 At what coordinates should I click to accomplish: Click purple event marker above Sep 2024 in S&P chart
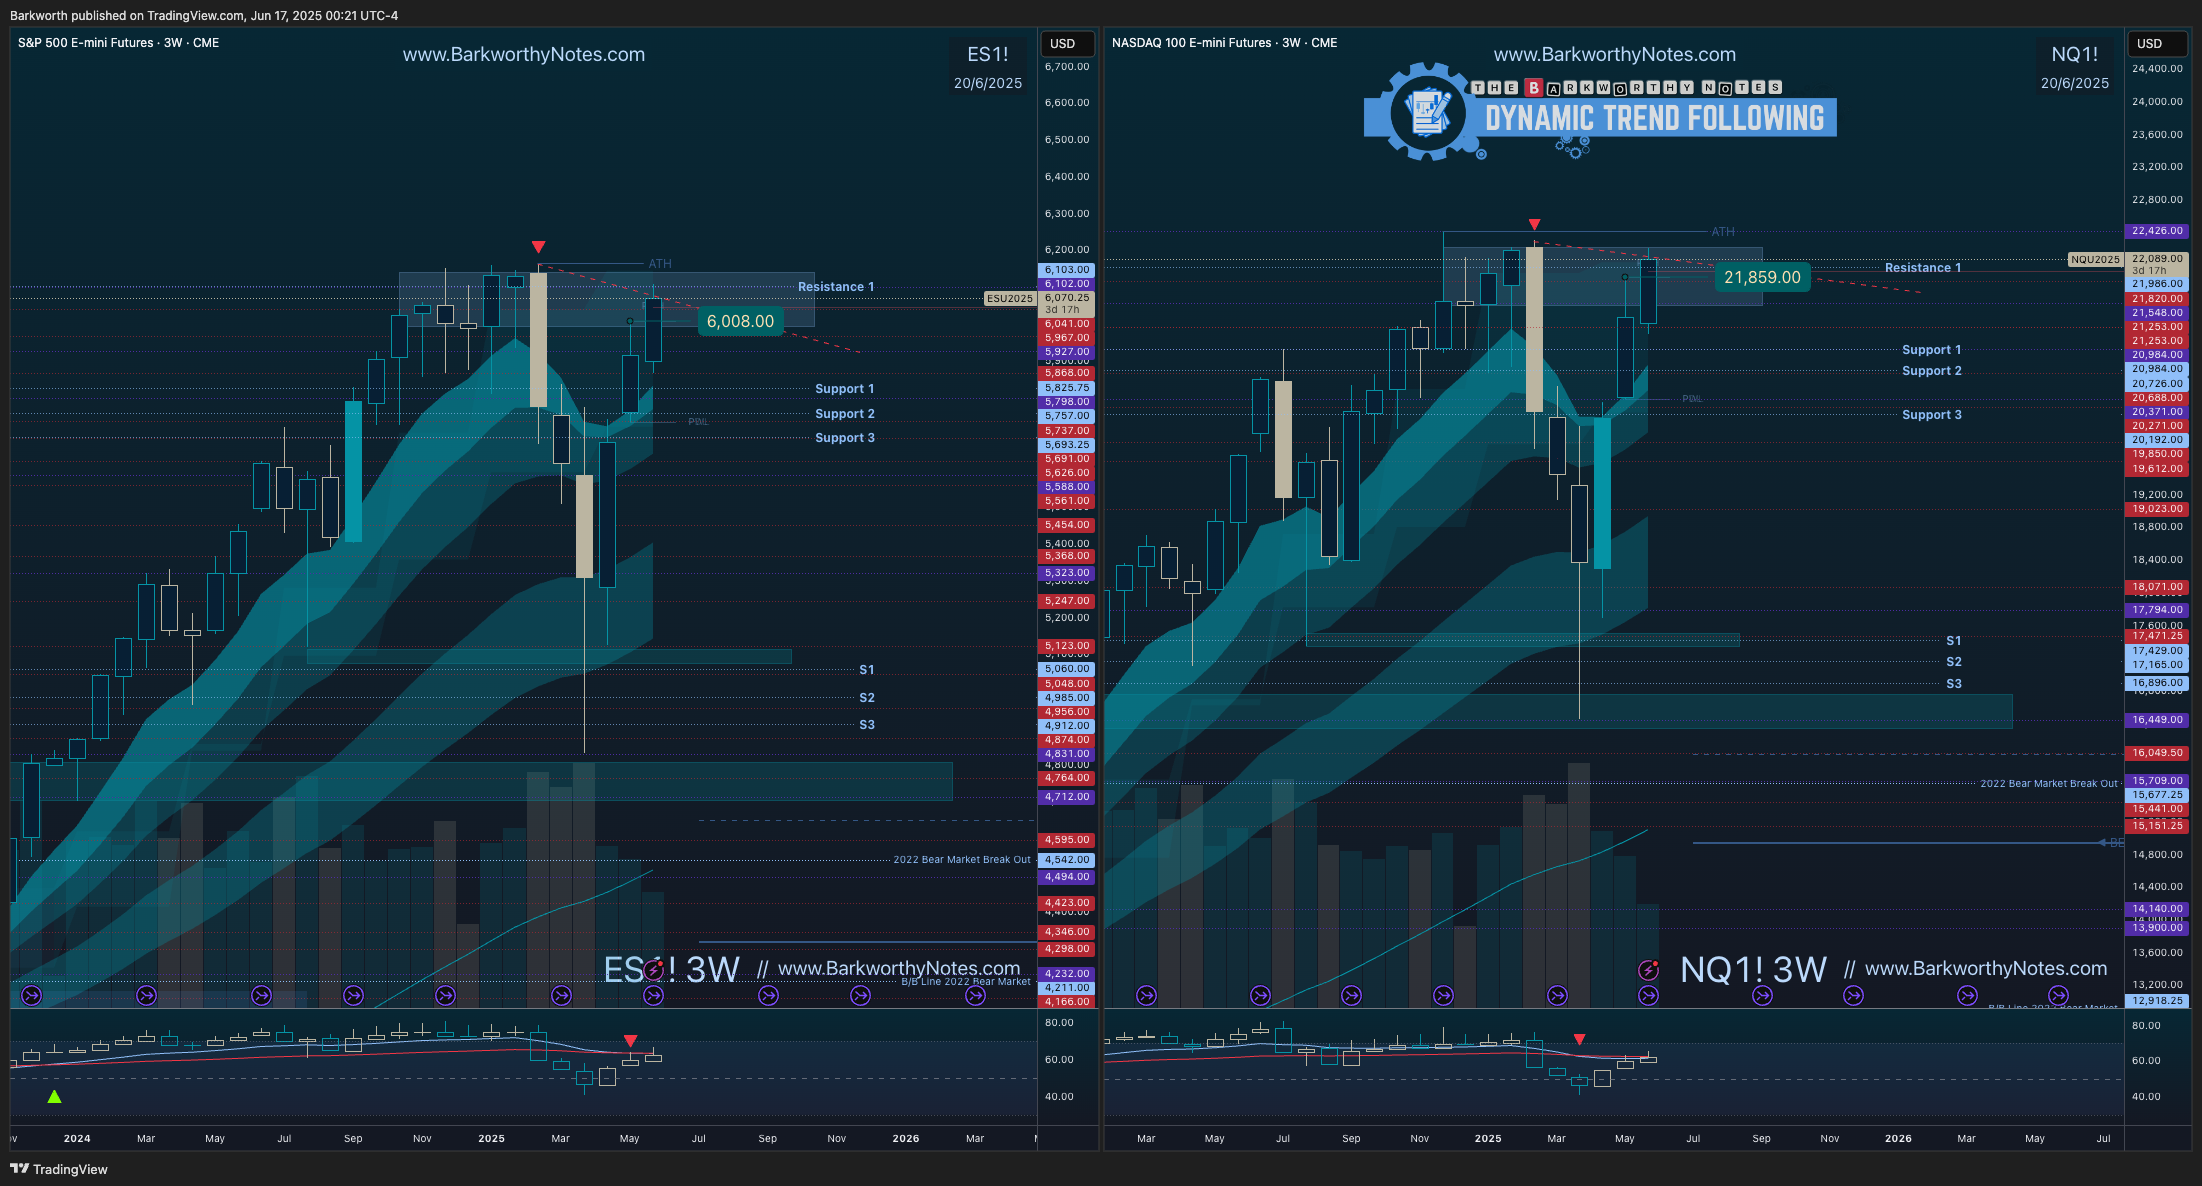353,996
